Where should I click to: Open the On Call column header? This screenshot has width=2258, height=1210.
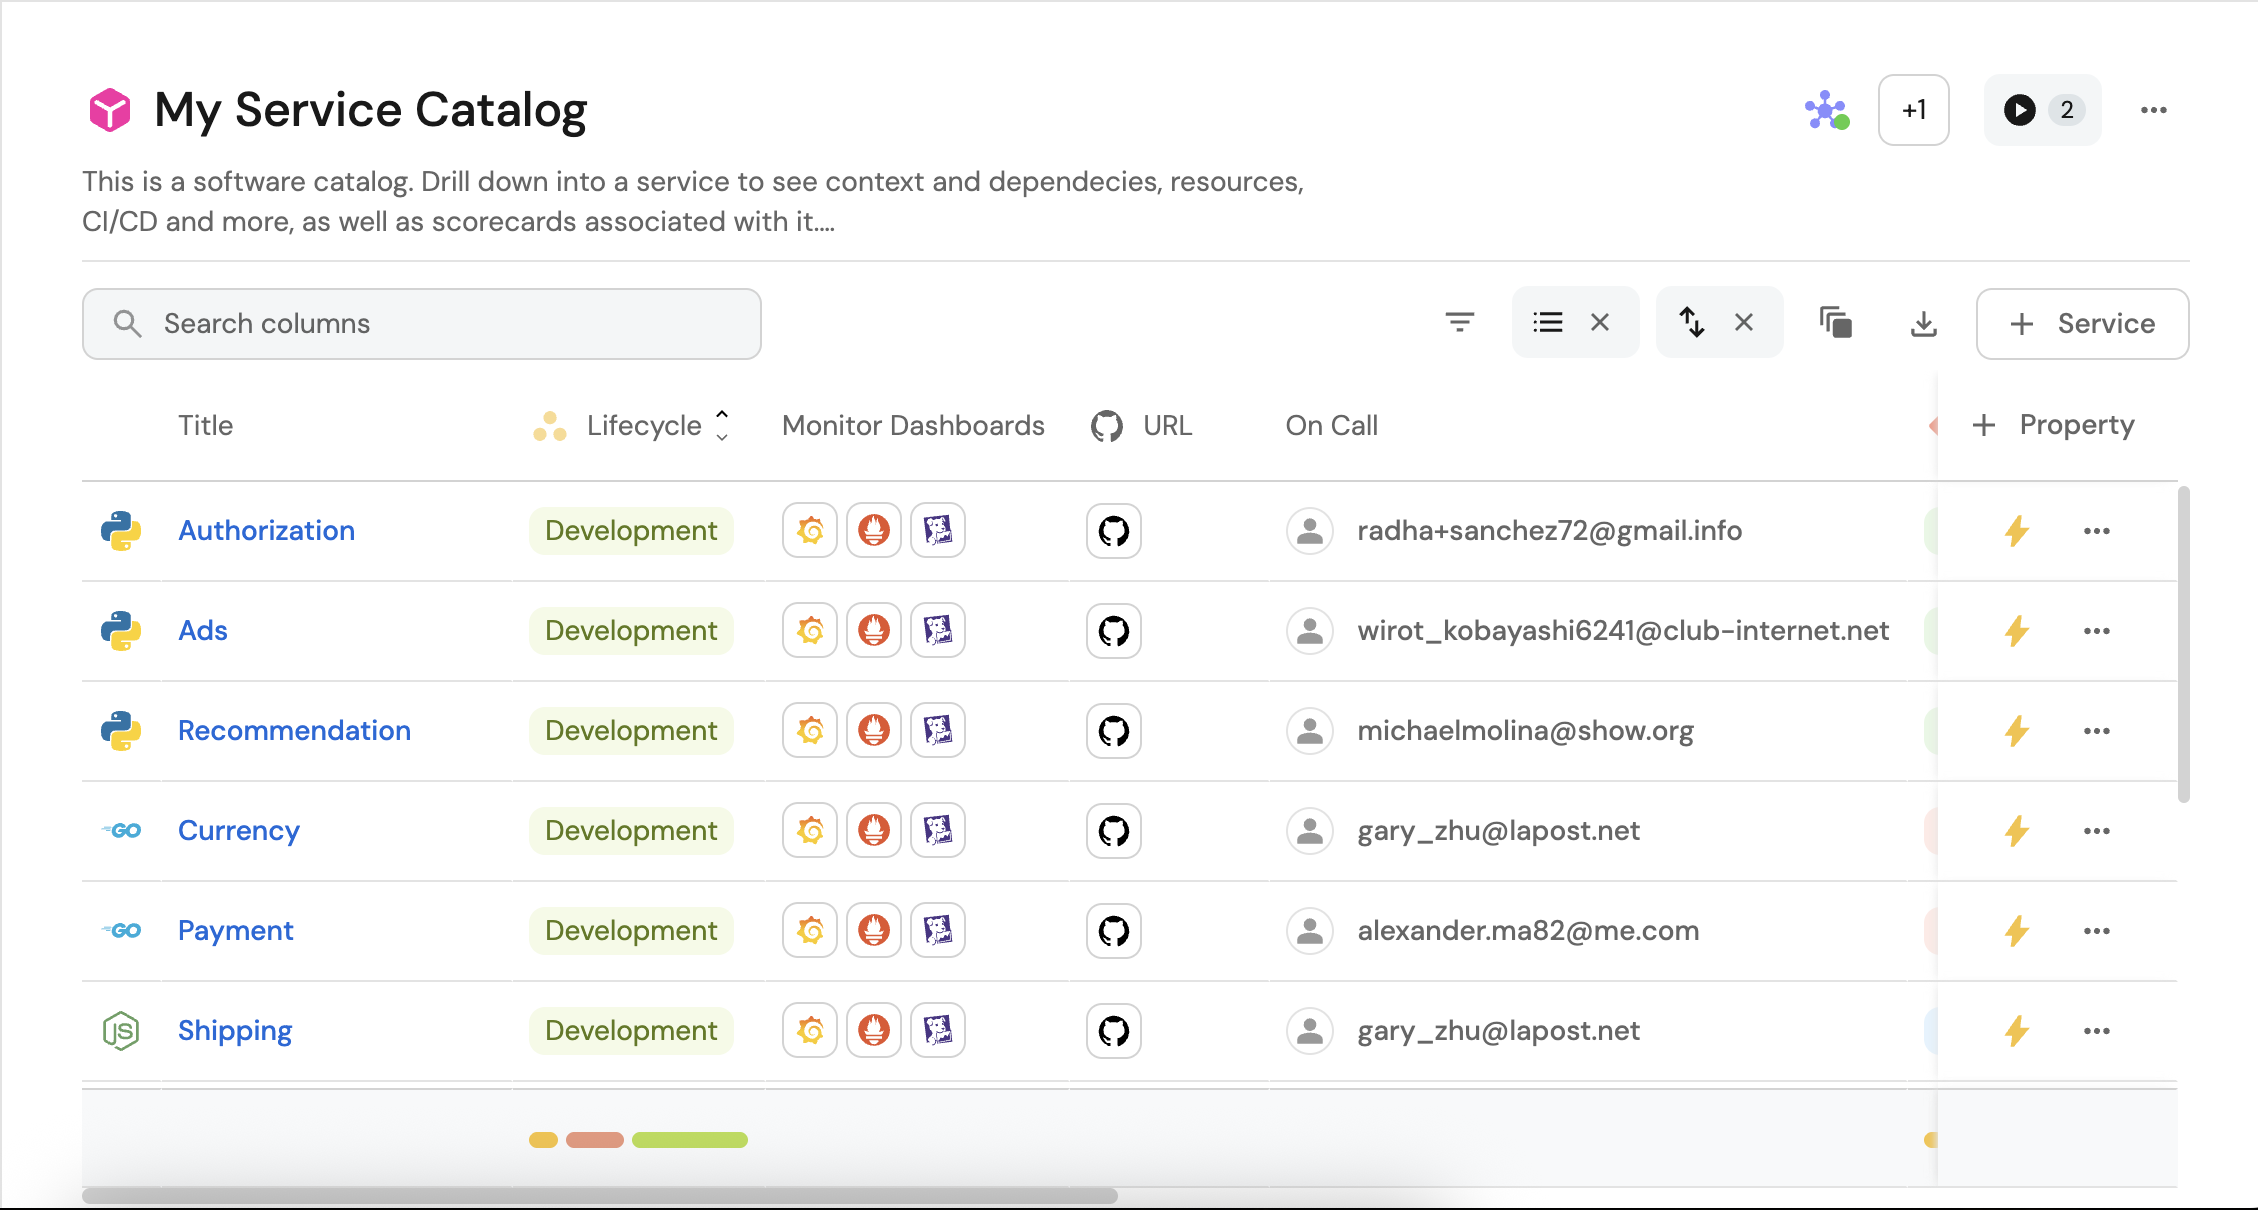click(1331, 425)
